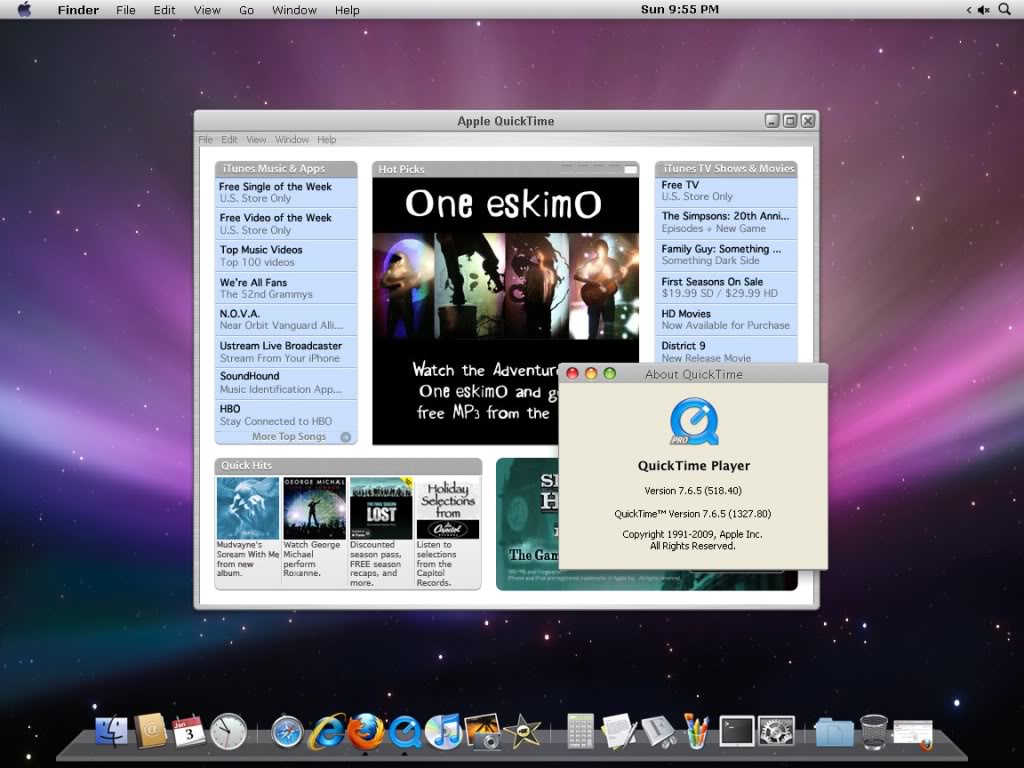1024x768 pixels.
Task: Click QuickTime Player dock icon
Action: (406, 732)
